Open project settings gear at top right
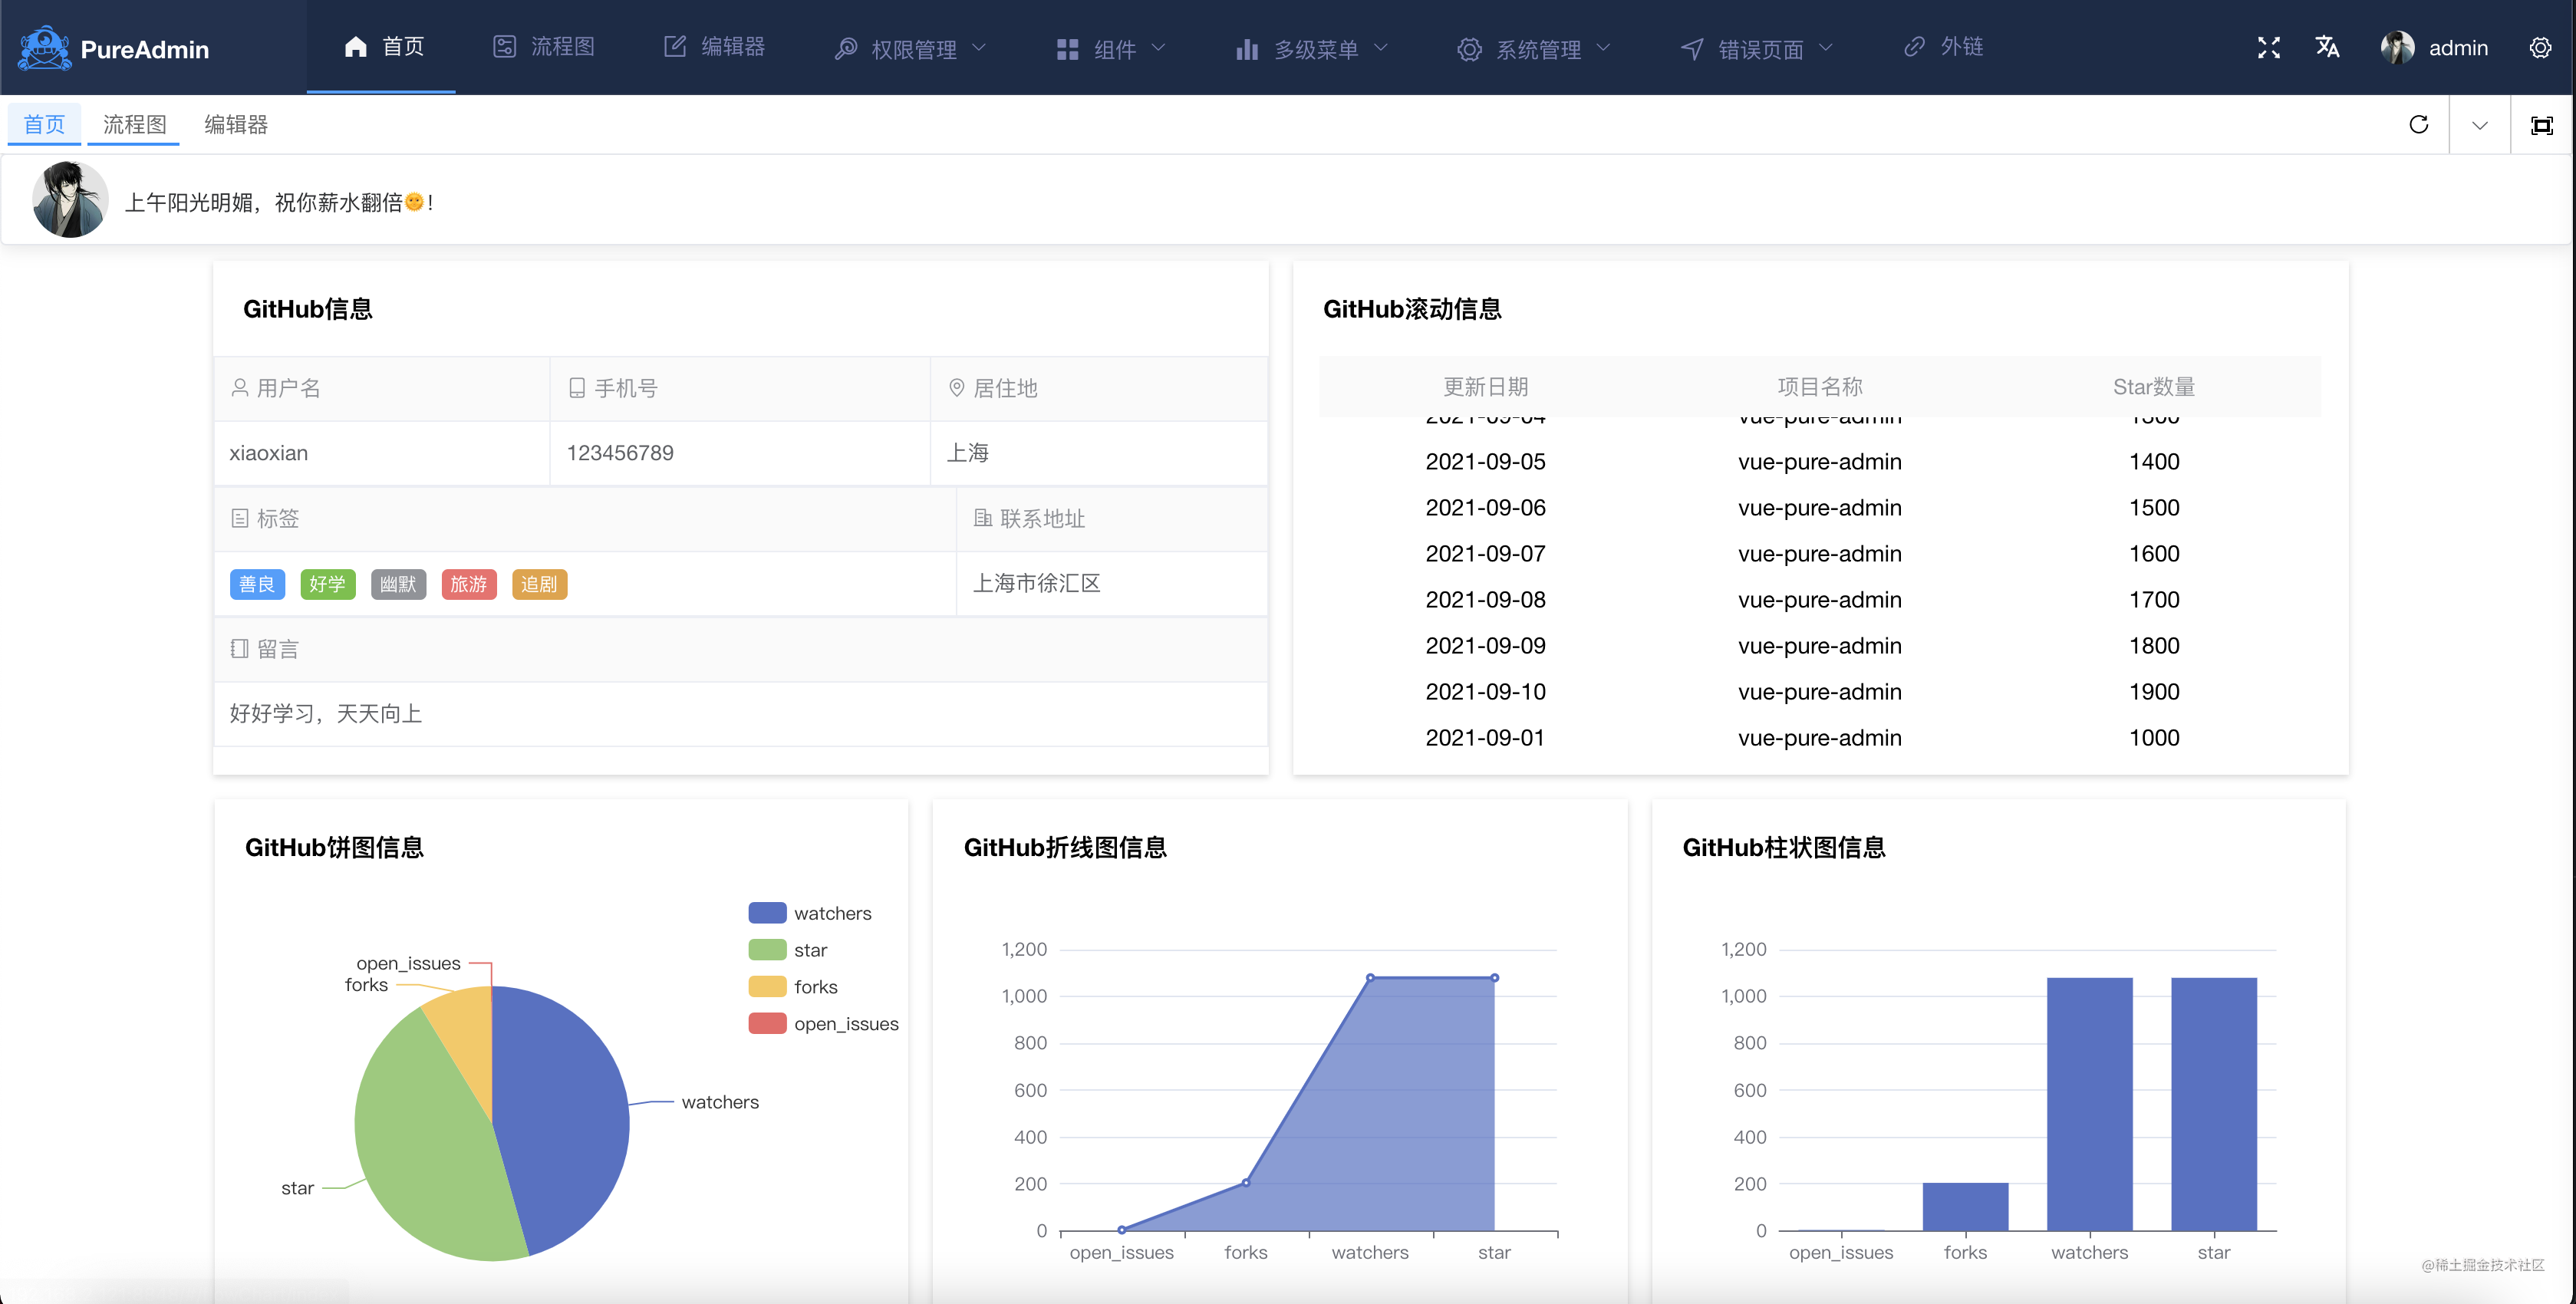 pos(2540,47)
